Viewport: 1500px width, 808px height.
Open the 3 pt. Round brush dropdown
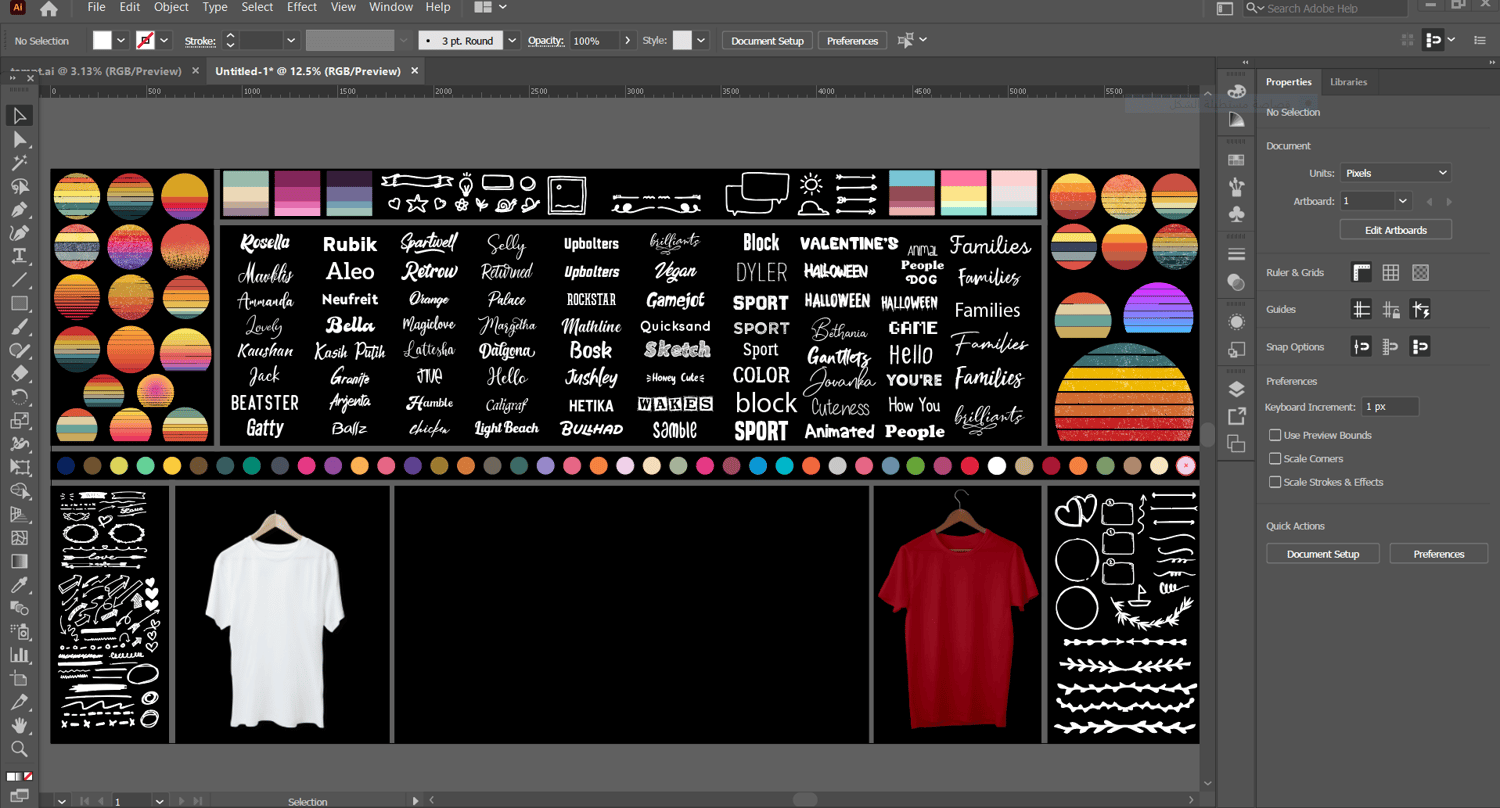click(512, 41)
